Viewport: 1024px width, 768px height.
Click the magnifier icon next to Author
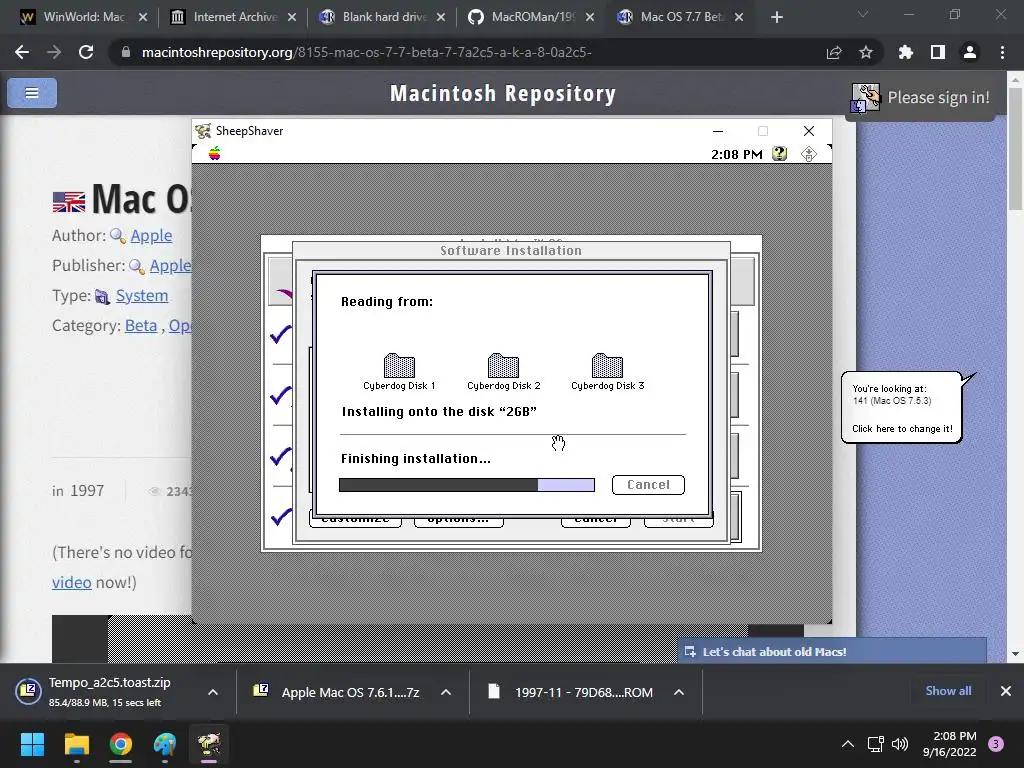pyautogui.click(x=118, y=236)
